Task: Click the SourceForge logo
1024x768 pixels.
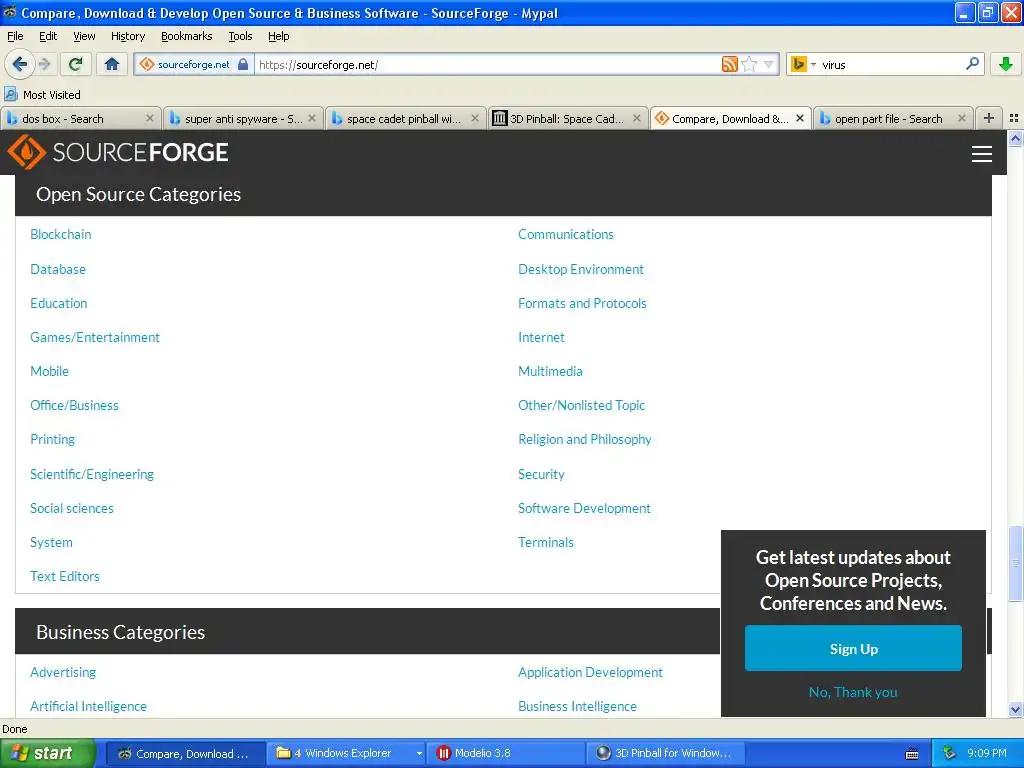Action: coord(118,152)
